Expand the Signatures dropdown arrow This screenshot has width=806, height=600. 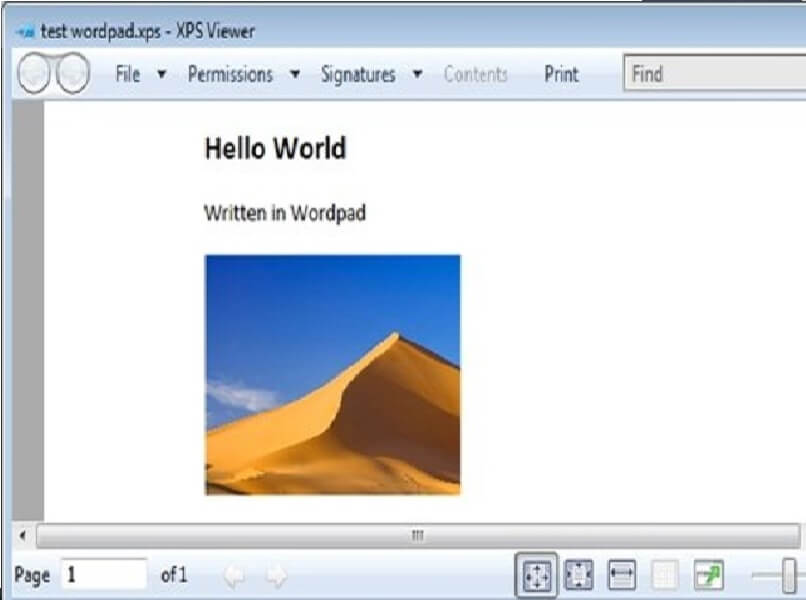(x=417, y=73)
